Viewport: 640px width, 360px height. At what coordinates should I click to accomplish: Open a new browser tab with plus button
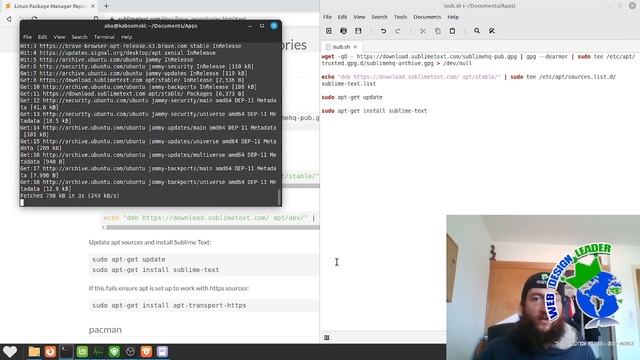[x=106, y=6]
